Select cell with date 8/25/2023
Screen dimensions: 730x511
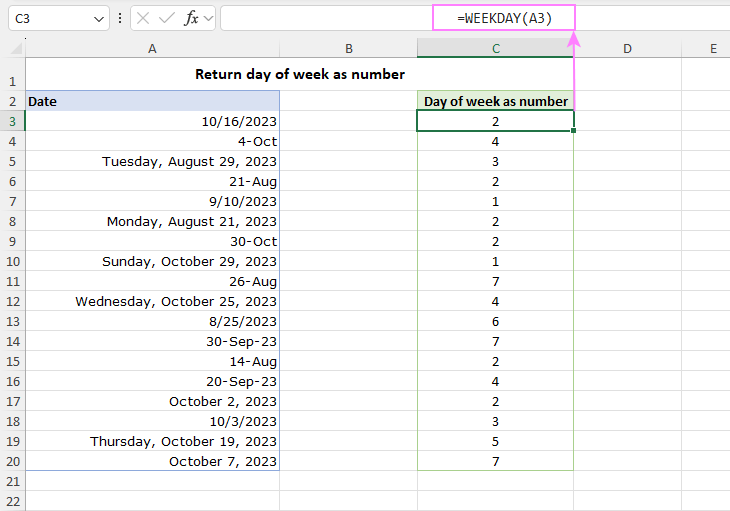tap(153, 322)
